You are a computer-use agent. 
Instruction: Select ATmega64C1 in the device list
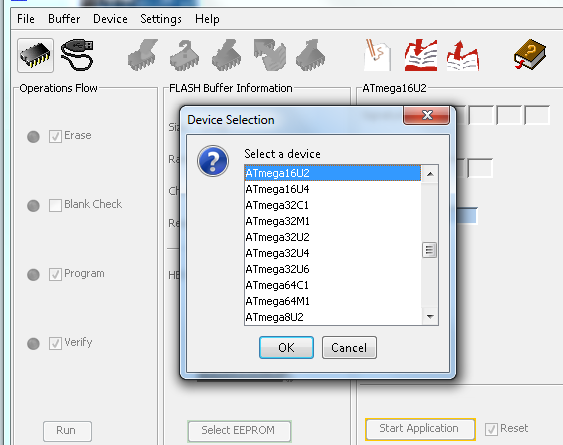[x=332, y=285]
